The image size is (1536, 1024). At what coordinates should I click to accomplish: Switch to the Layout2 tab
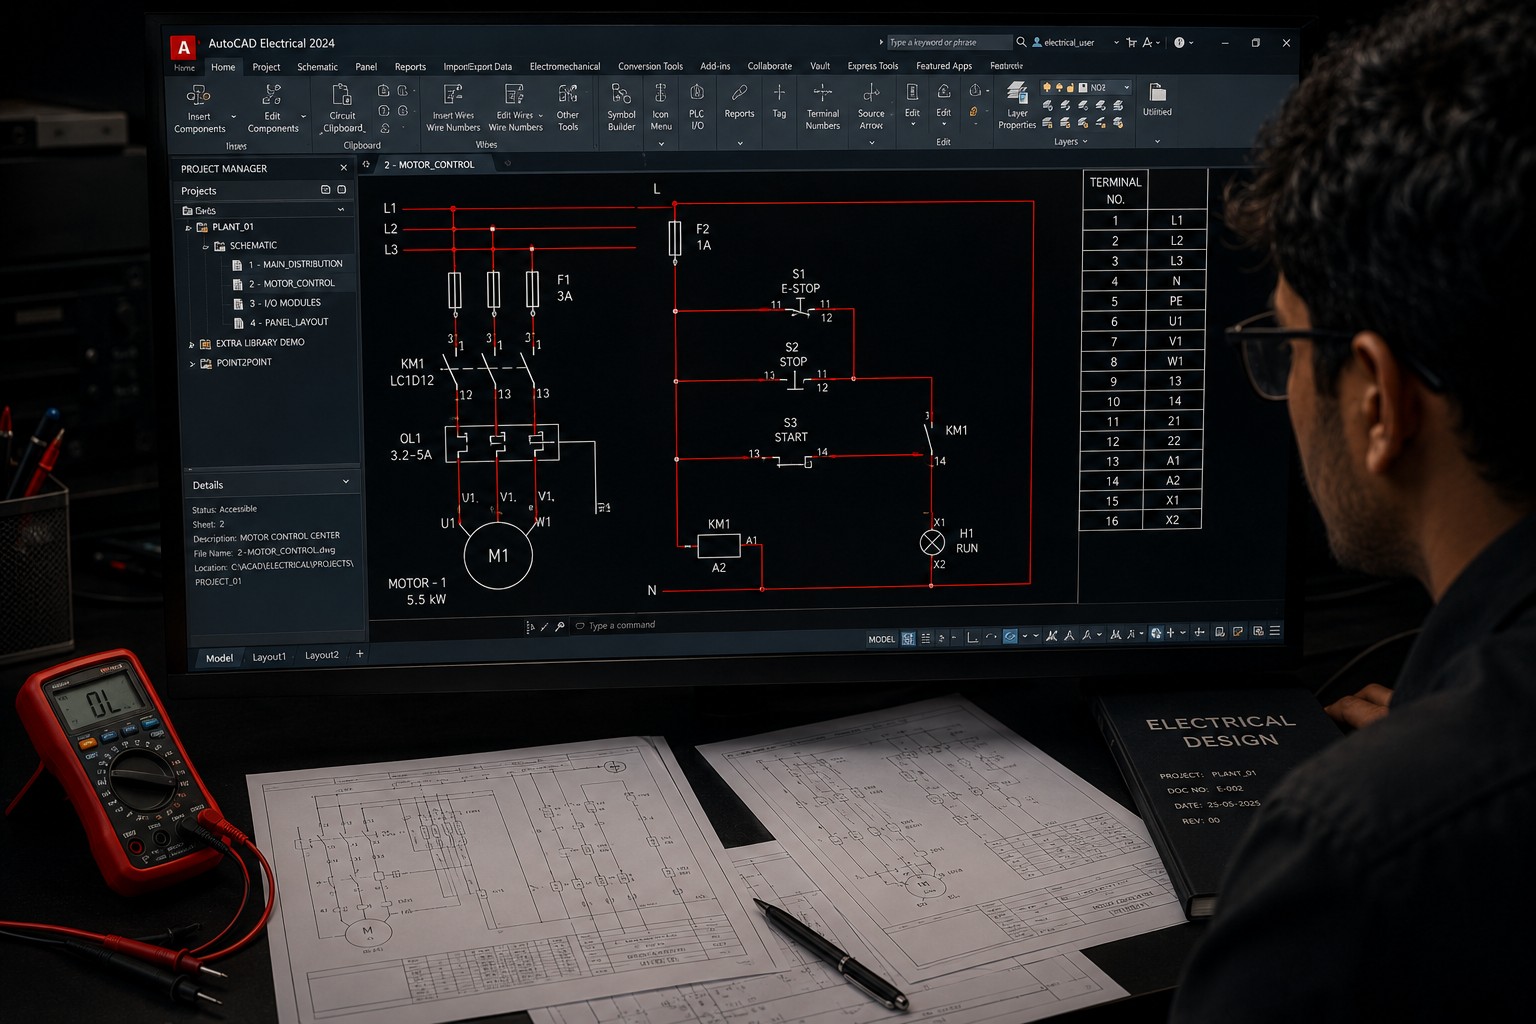coord(322,655)
